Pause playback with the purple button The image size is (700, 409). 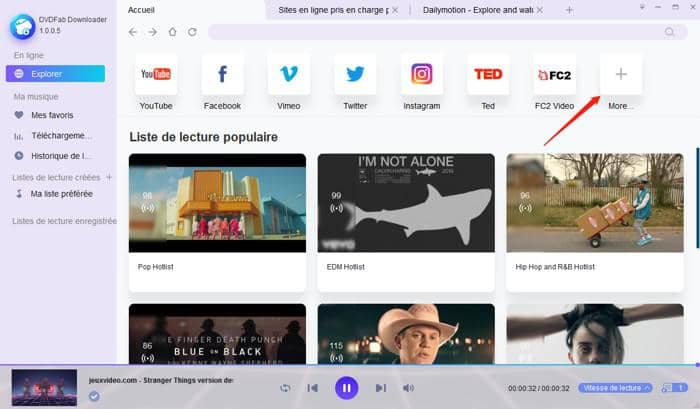tap(346, 388)
